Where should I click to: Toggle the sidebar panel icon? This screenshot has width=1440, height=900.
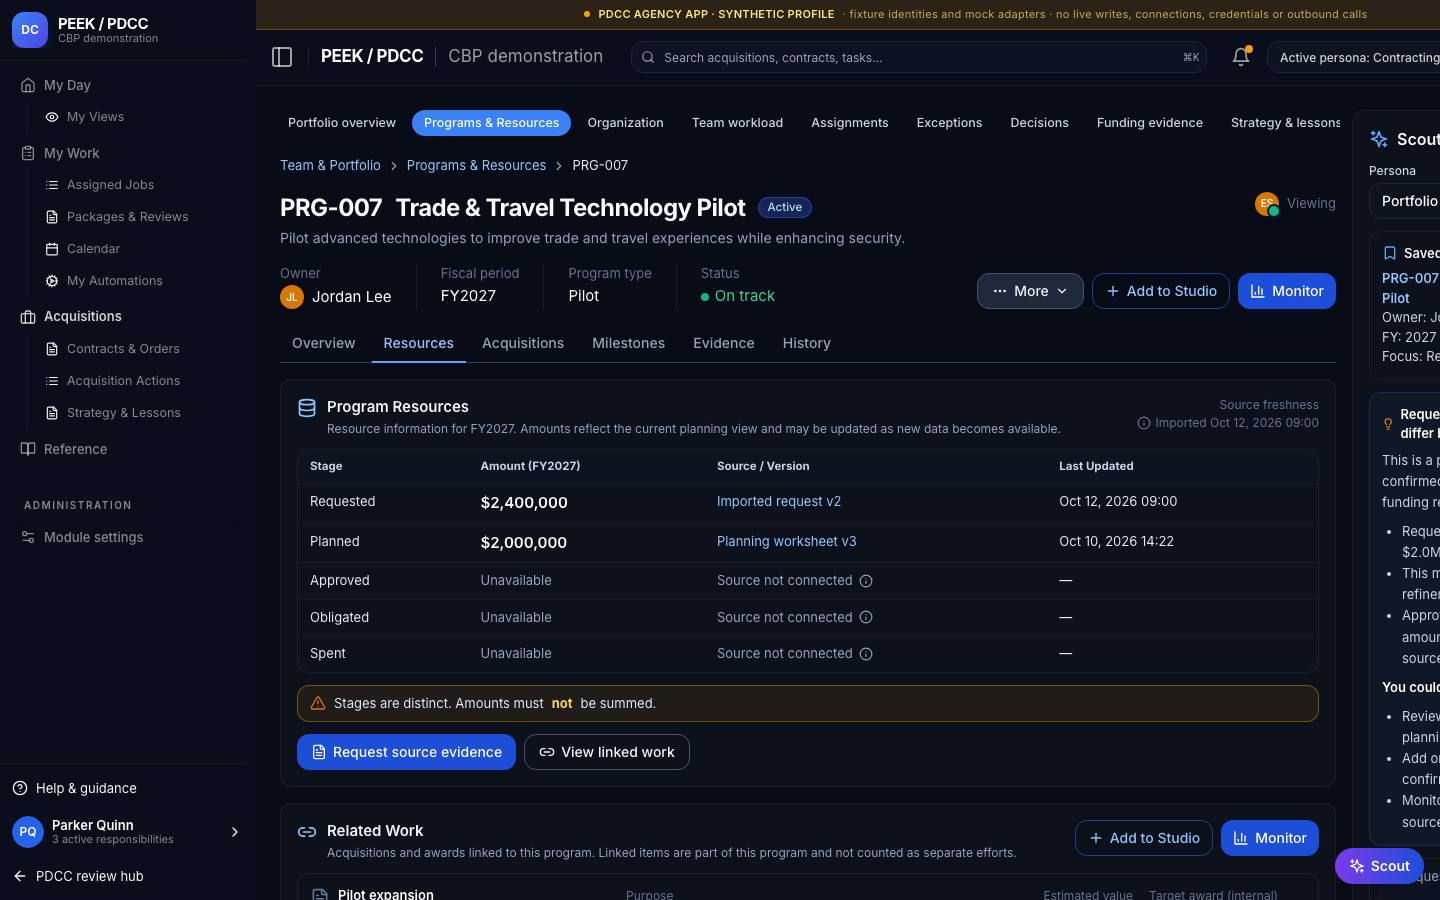282,57
